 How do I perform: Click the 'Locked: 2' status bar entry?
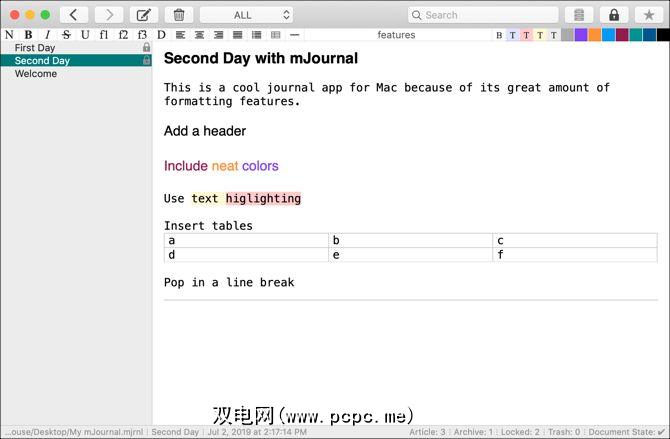pos(520,432)
